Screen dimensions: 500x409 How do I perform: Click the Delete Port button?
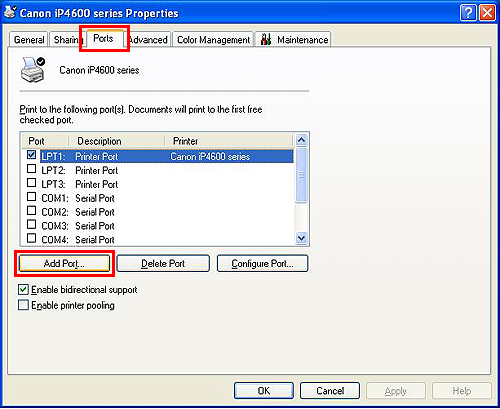coord(163,264)
